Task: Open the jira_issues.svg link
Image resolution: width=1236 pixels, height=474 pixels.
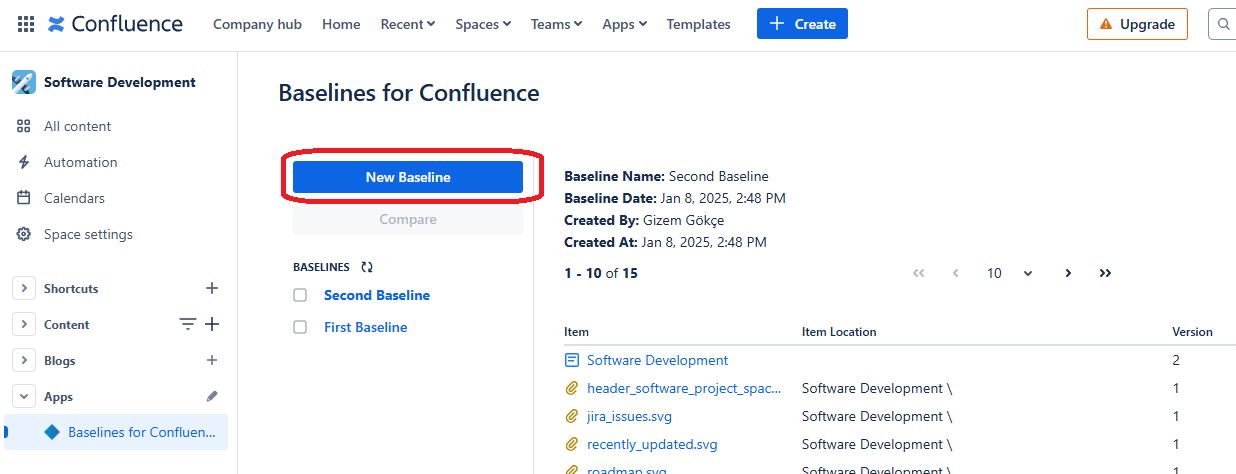Action: (629, 416)
